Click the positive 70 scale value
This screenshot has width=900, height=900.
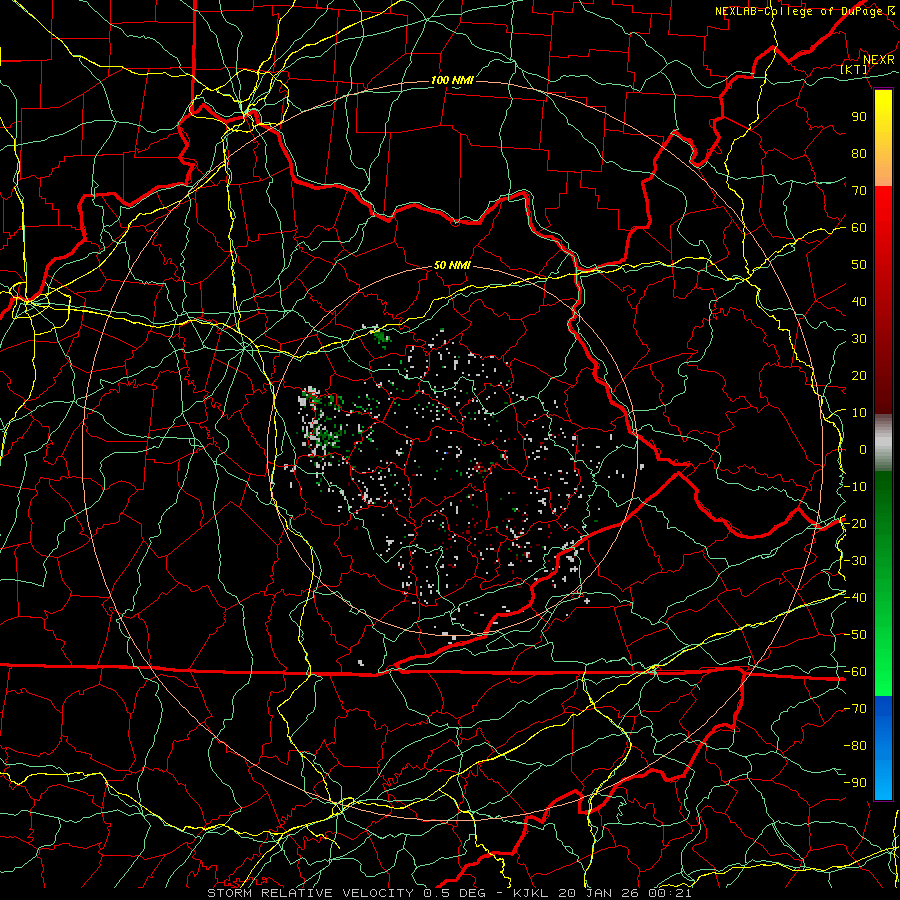859,191
